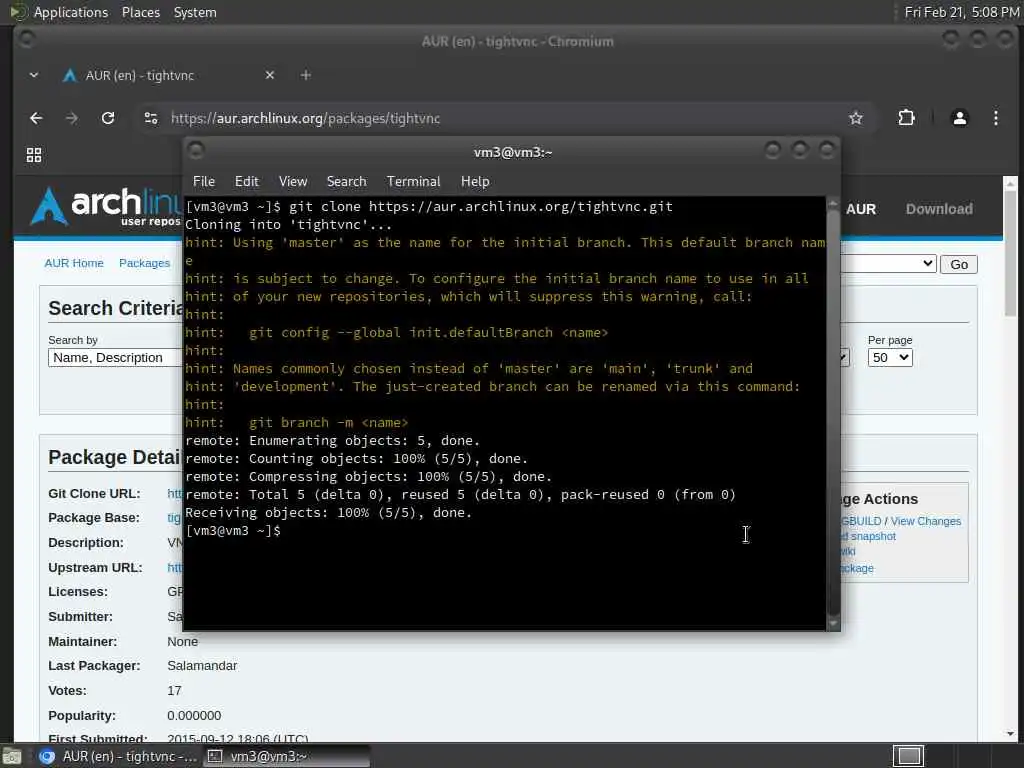
Task: Open the Places panel menu
Action: pos(141,12)
